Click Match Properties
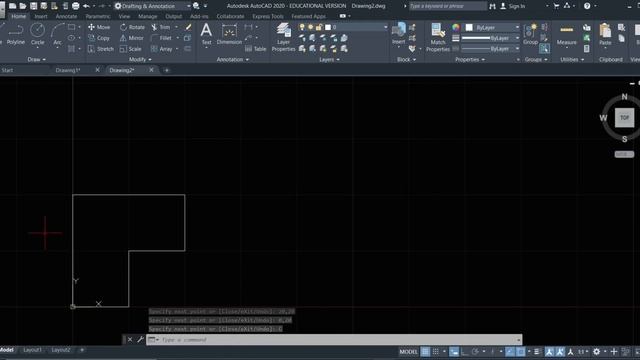640x360 pixels. (438, 37)
